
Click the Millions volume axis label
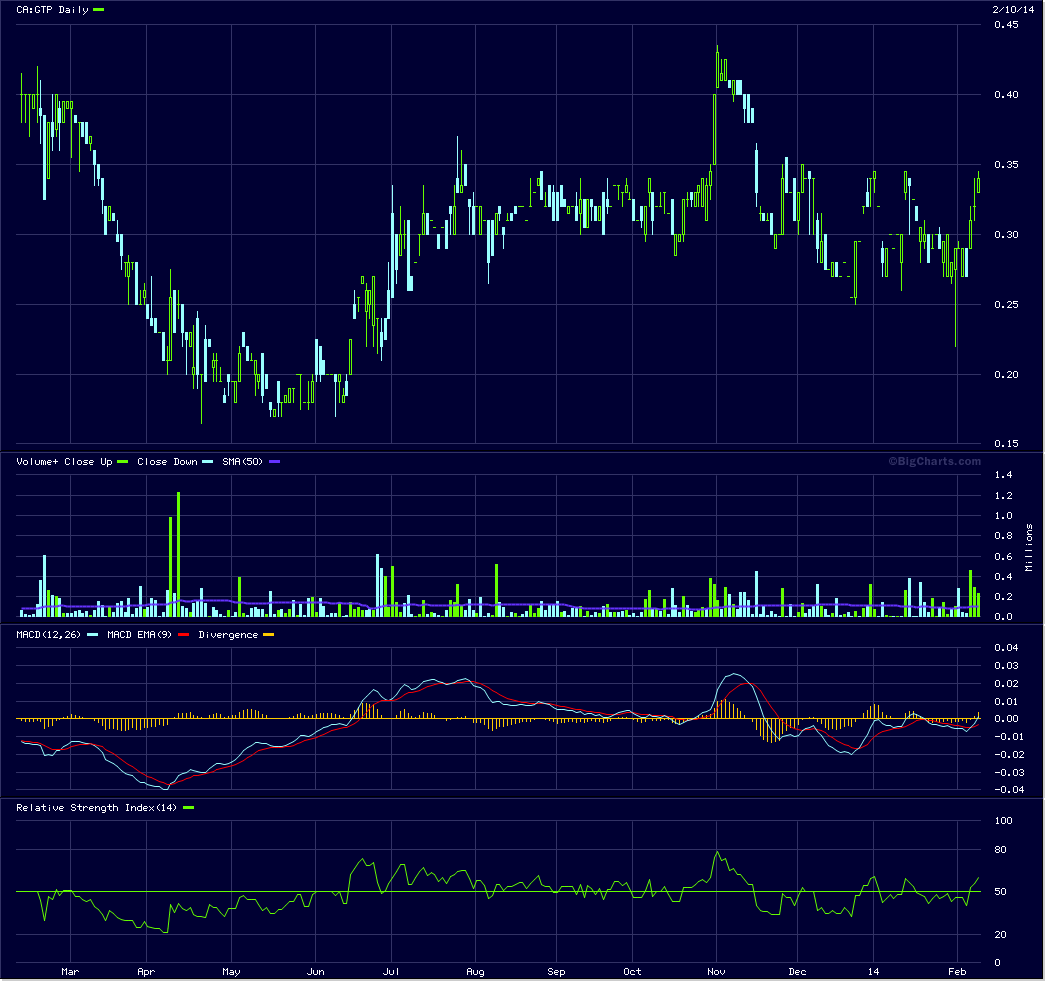1029,545
